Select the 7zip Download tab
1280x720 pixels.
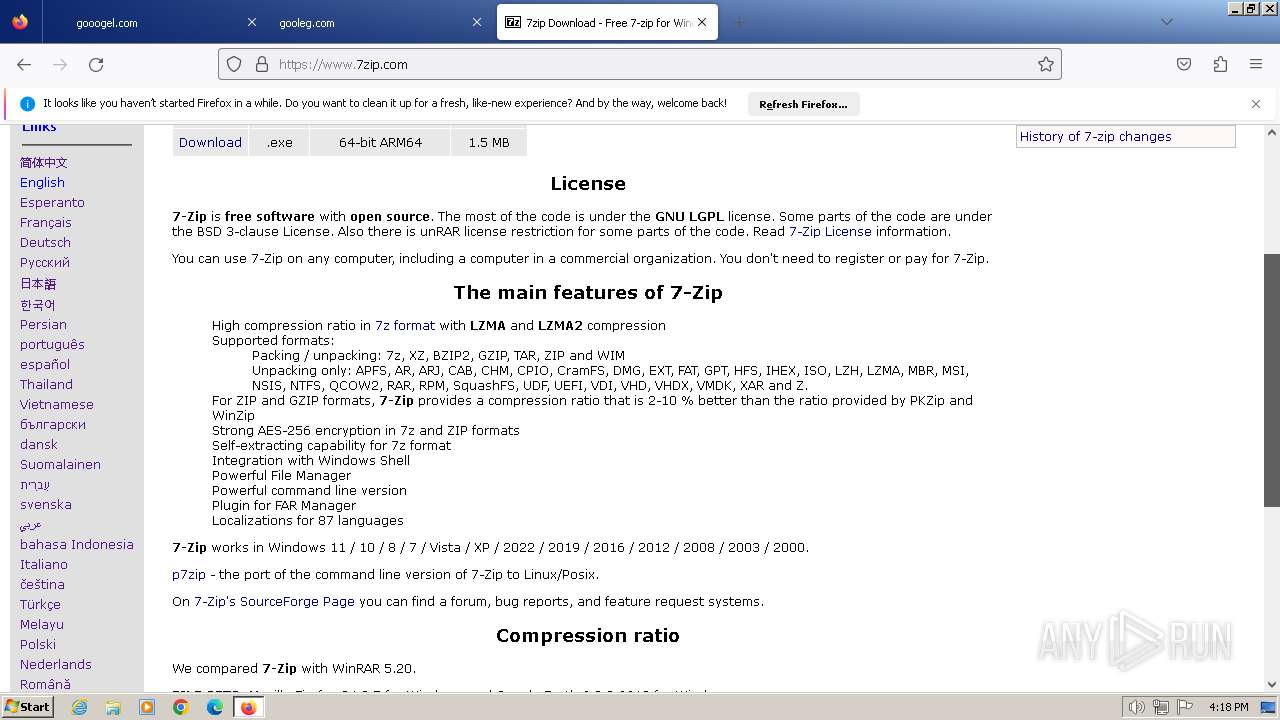[x=607, y=22]
